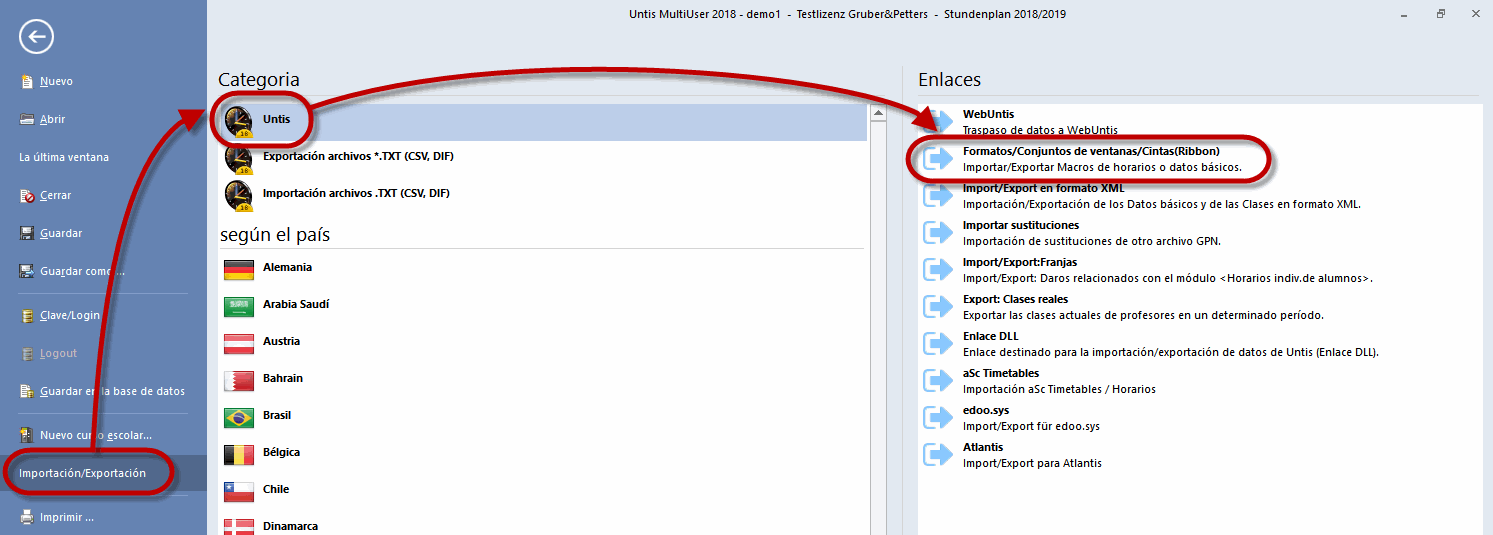Click the clock icon for Importación archivos

[x=239, y=196]
